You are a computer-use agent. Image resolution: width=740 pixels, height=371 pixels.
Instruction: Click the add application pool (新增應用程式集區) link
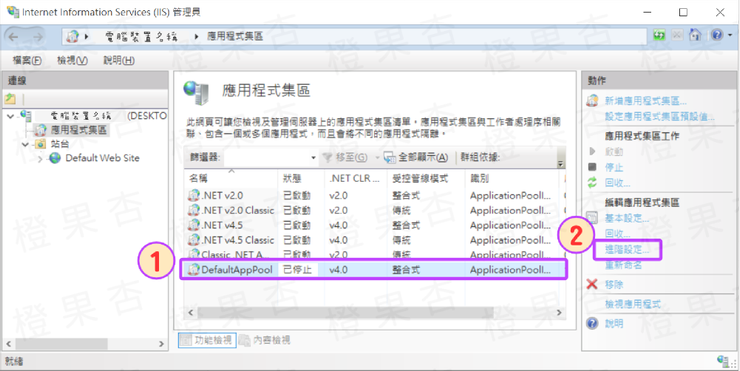tap(645, 101)
